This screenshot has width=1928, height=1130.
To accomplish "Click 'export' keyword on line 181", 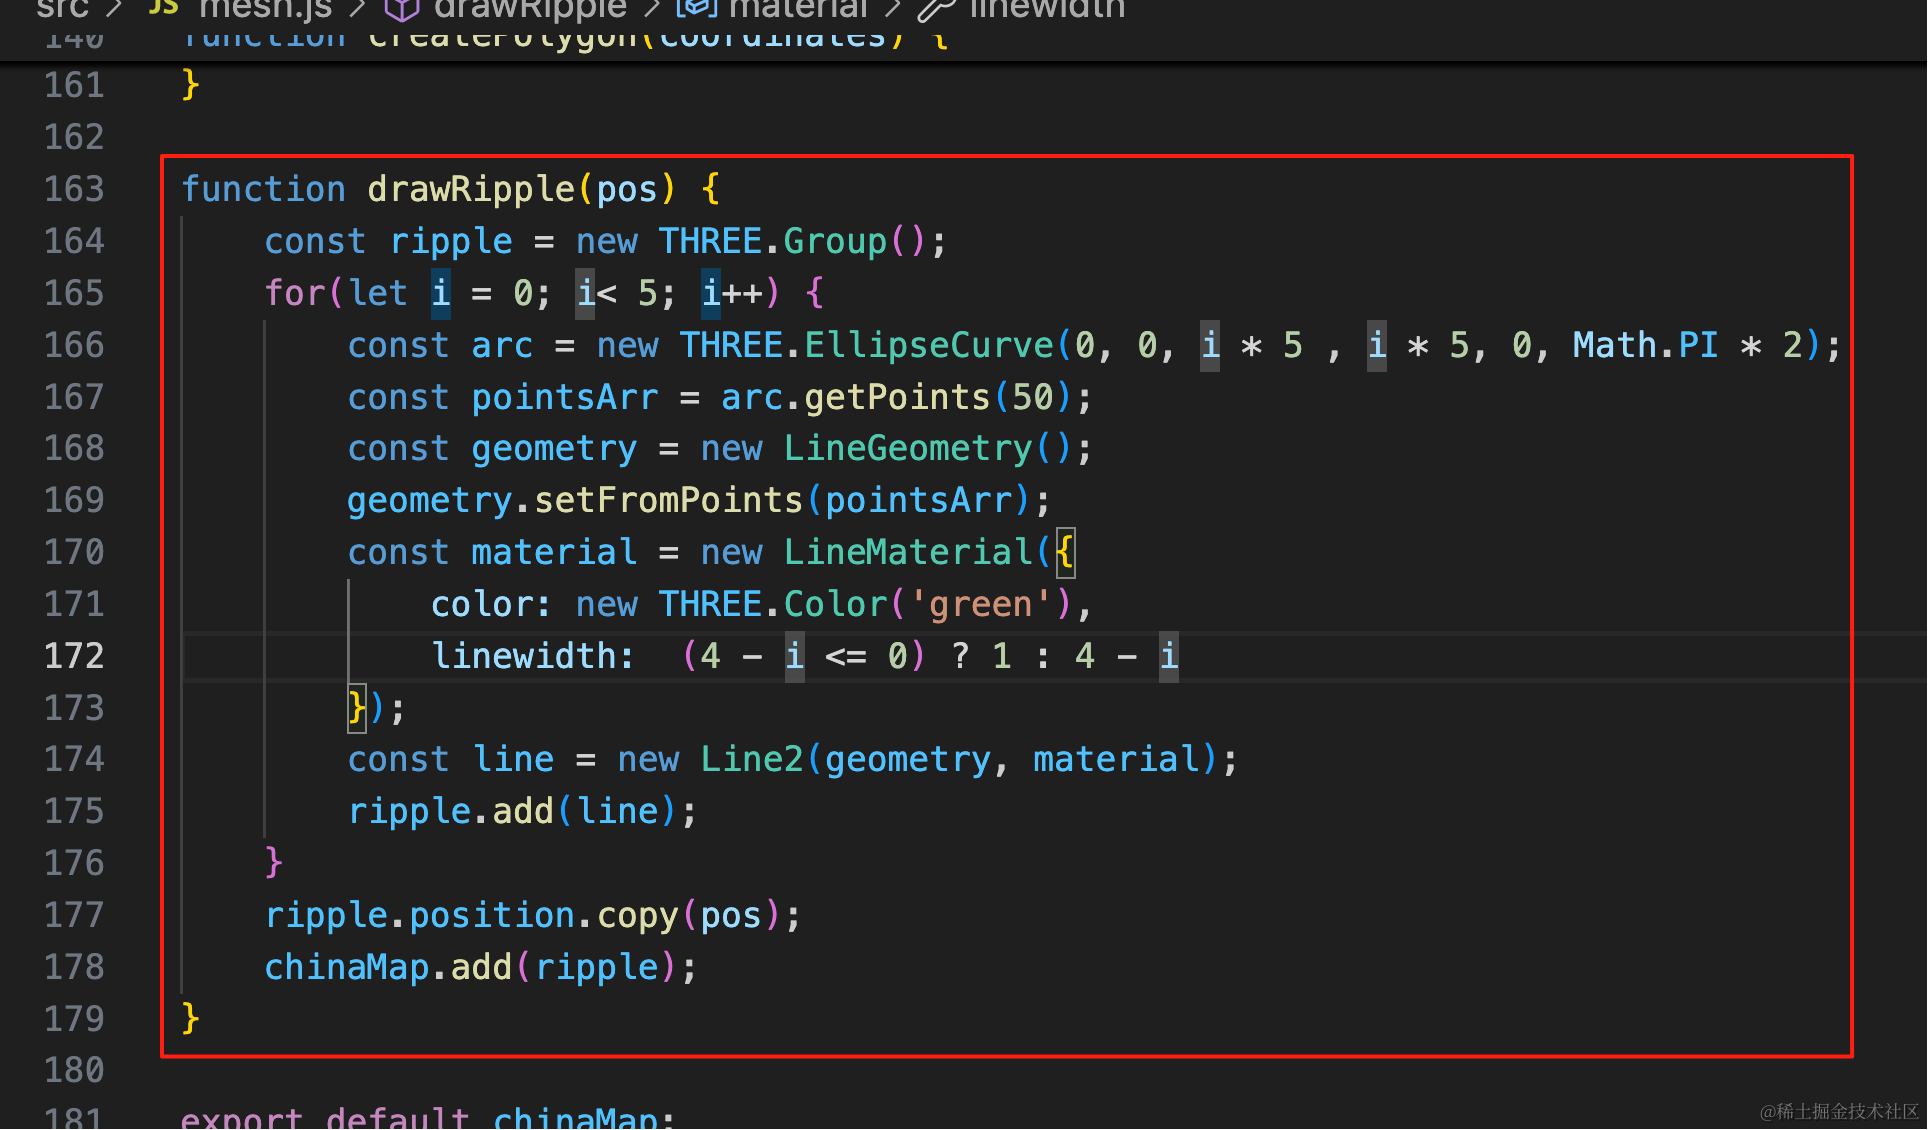I will click(242, 1118).
